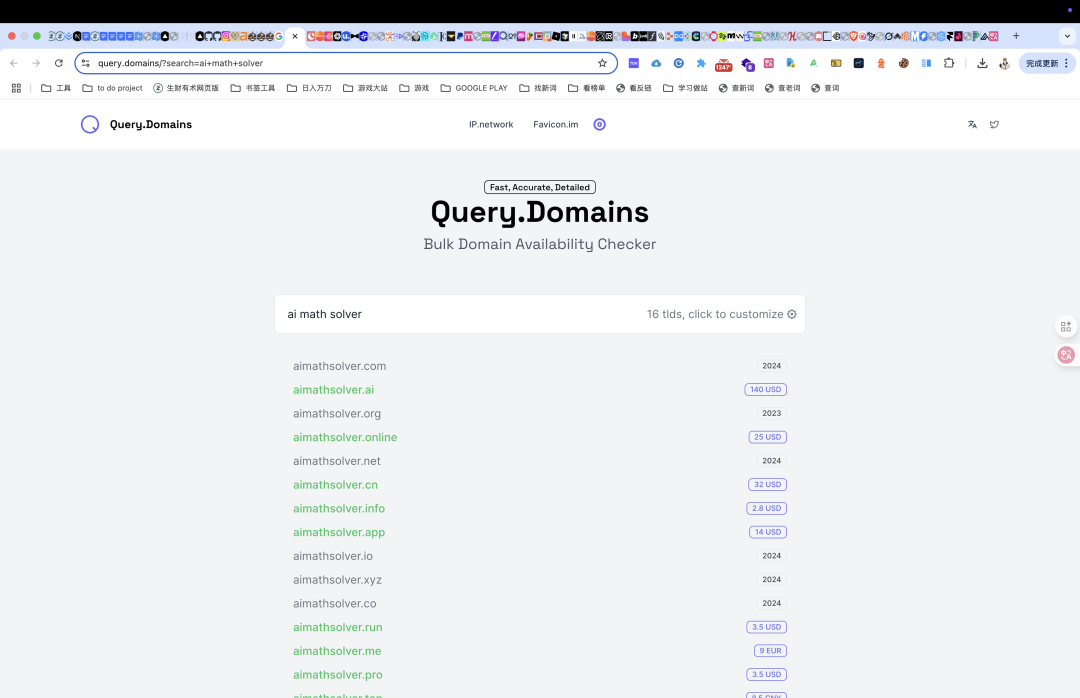Open the 找新词 bookmarks folder
Screen dimensions: 1080x698
(x=538, y=88)
